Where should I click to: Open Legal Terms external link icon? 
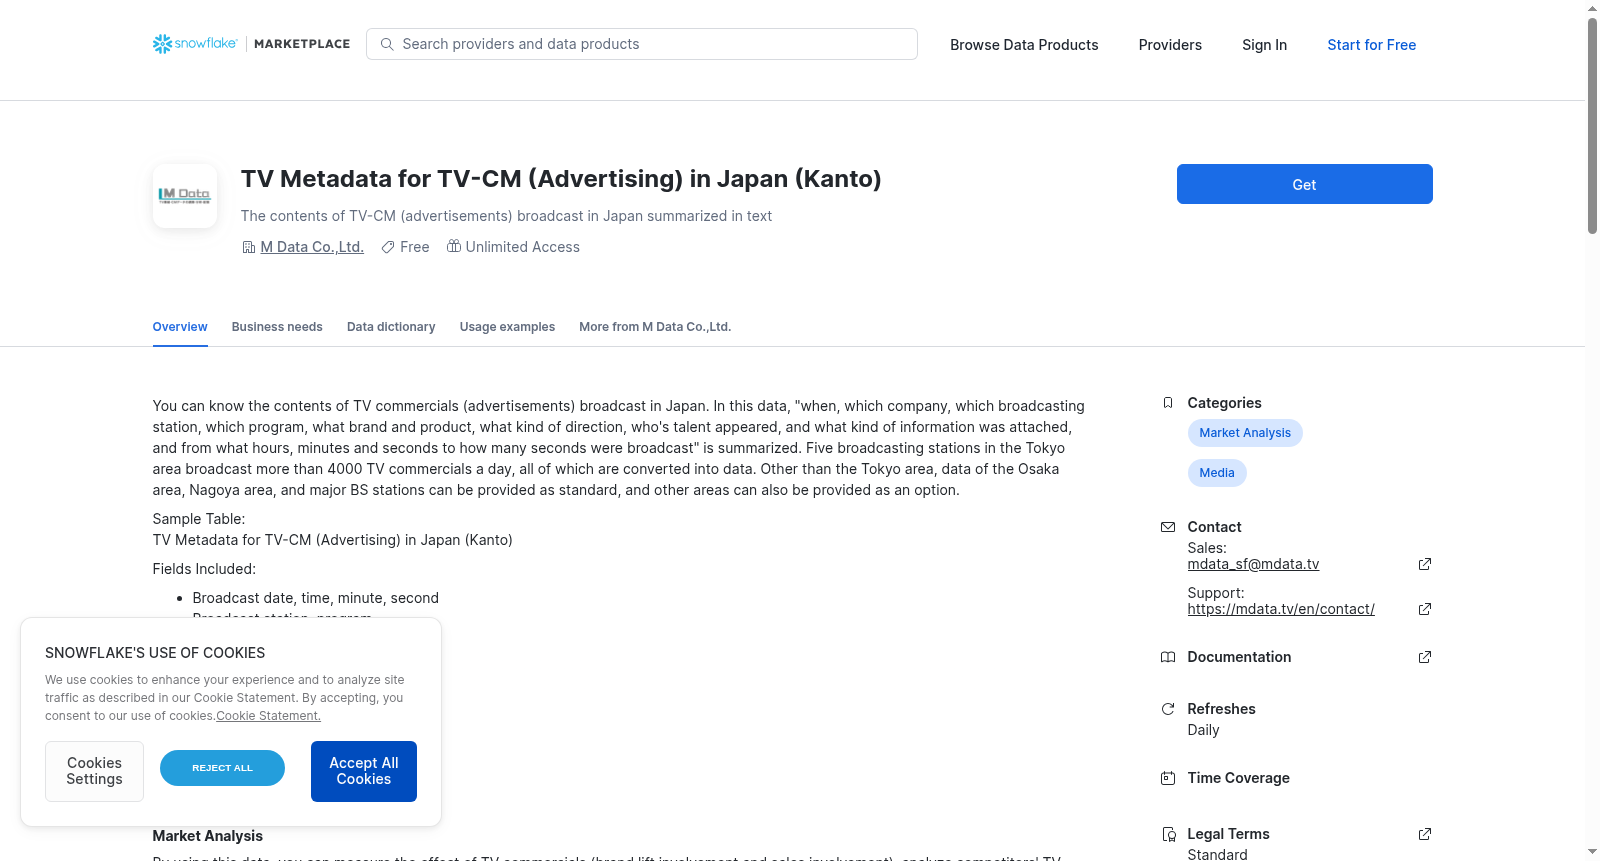point(1425,834)
